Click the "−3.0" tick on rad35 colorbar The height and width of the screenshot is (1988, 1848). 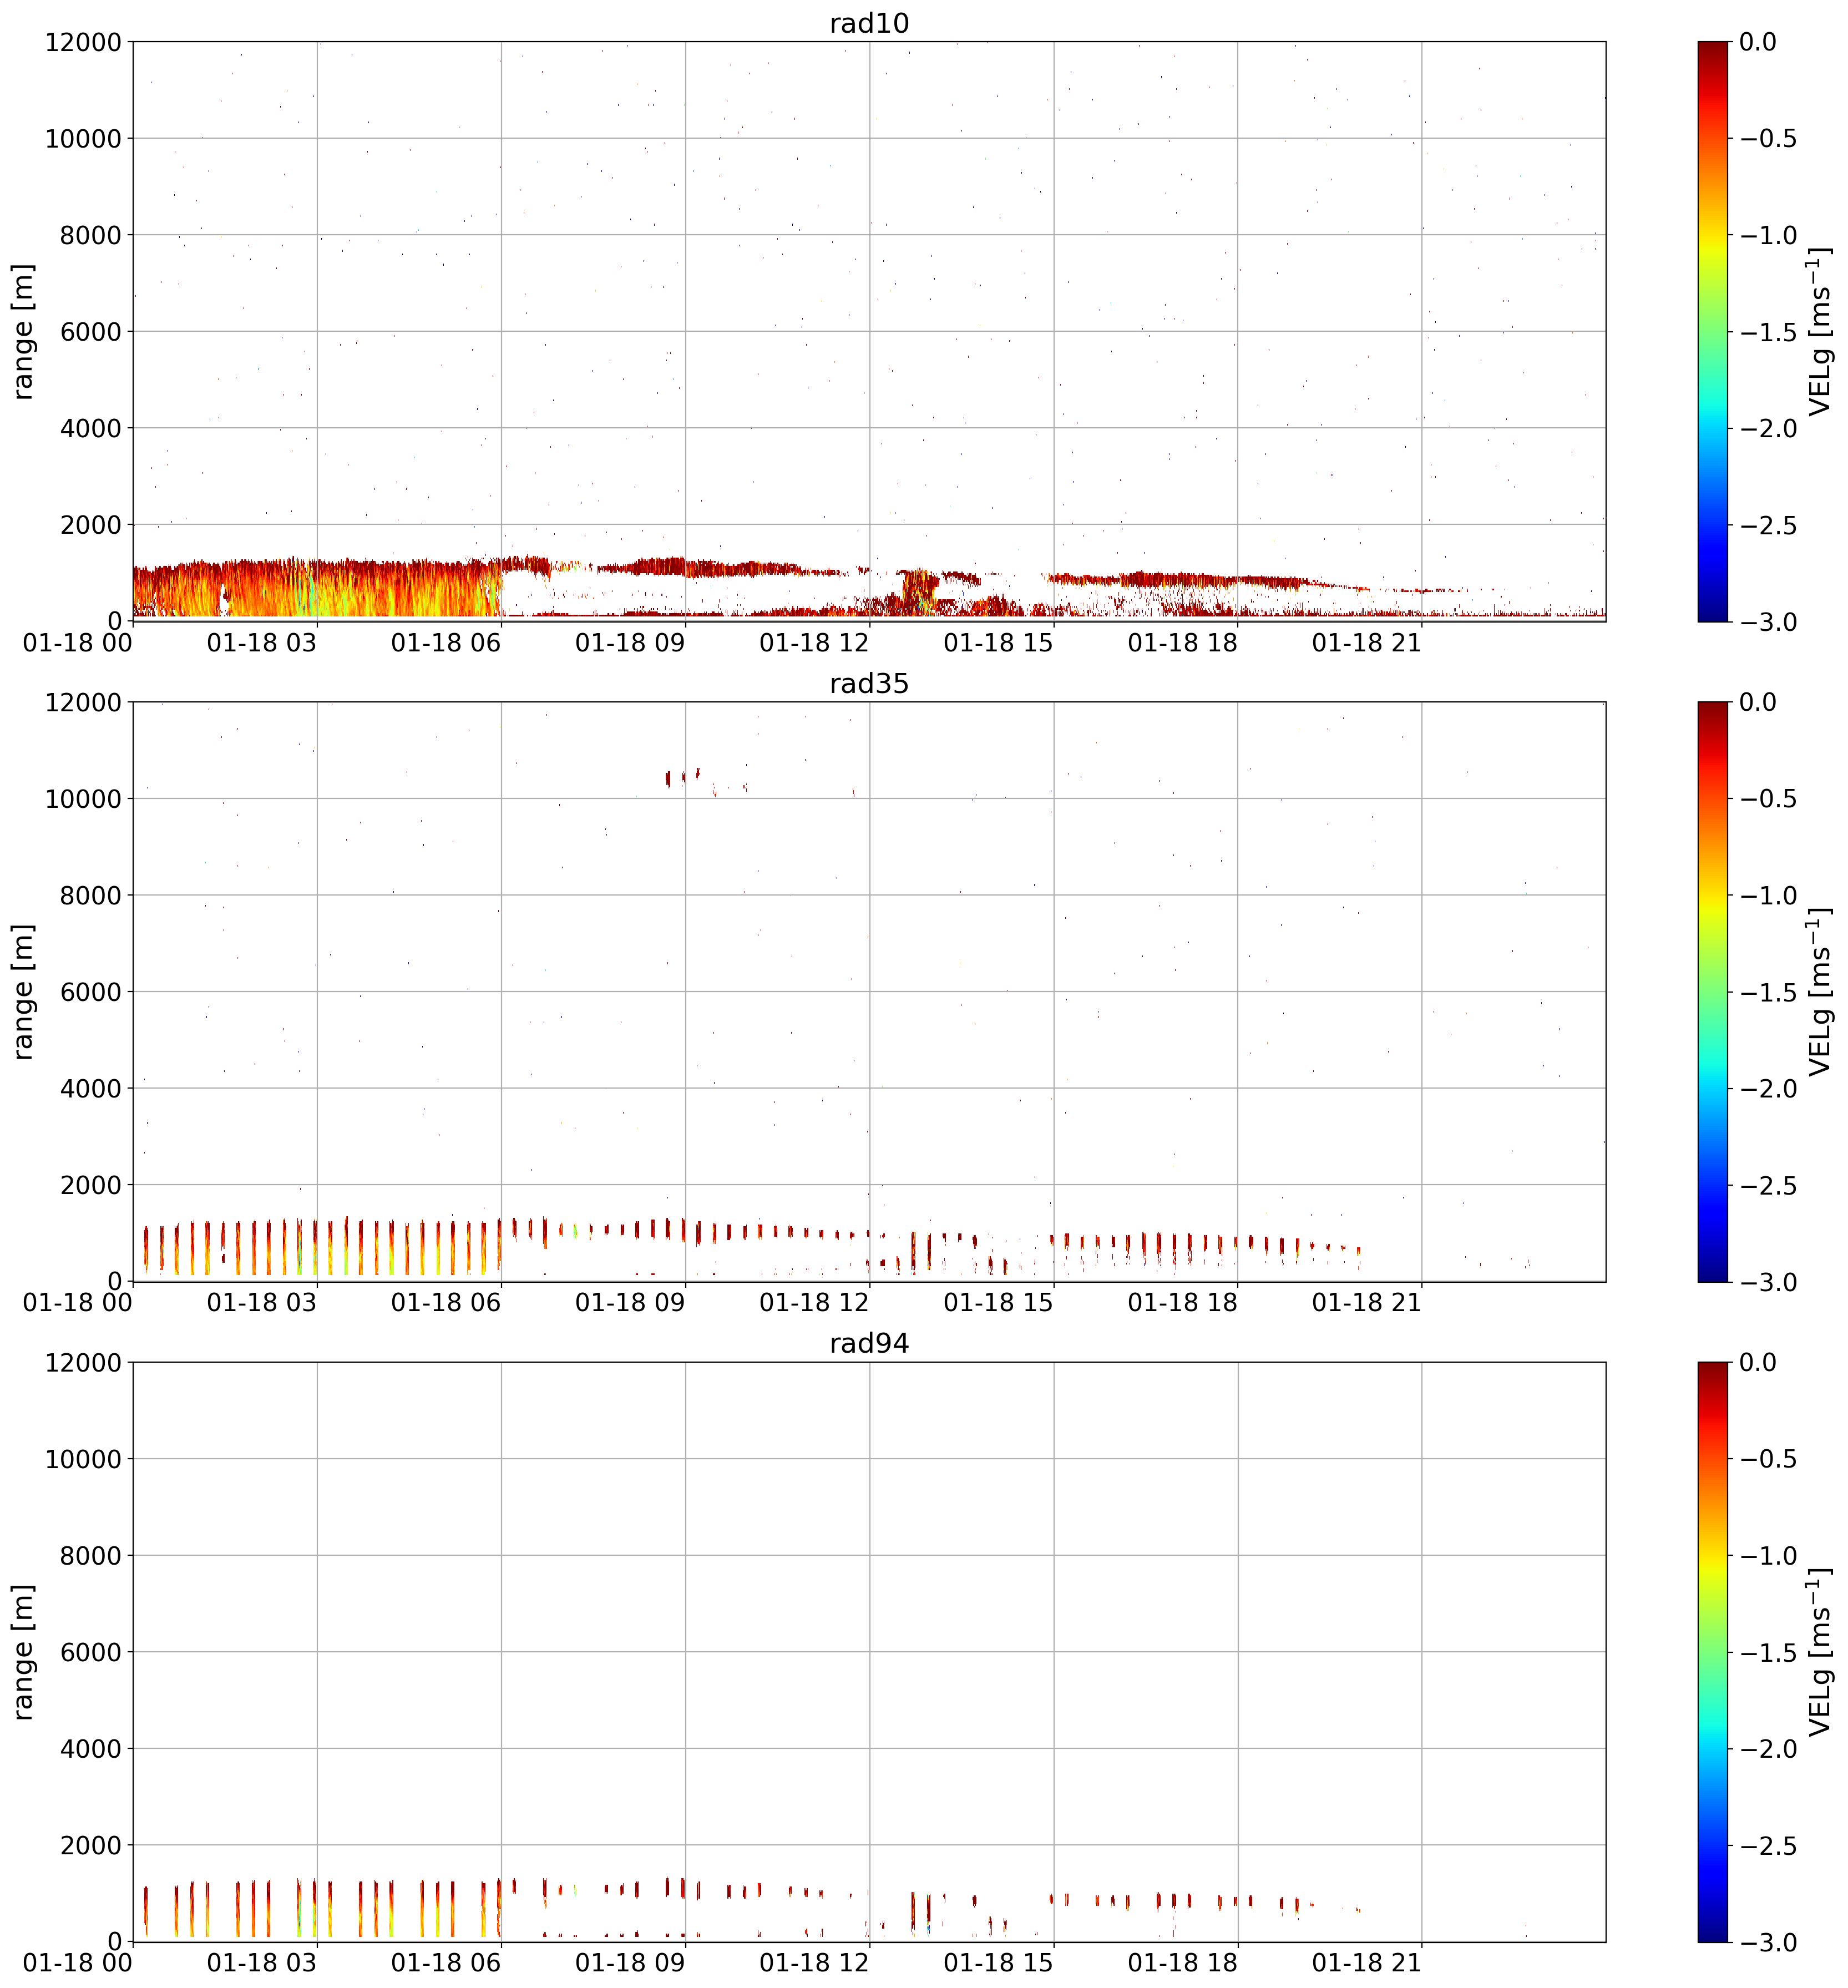point(1768,1282)
